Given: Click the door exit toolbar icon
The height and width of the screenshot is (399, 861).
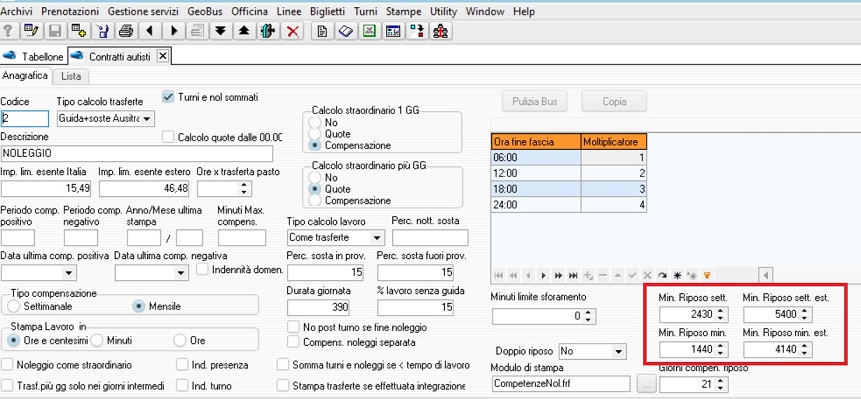Looking at the screenshot, I should [268, 31].
